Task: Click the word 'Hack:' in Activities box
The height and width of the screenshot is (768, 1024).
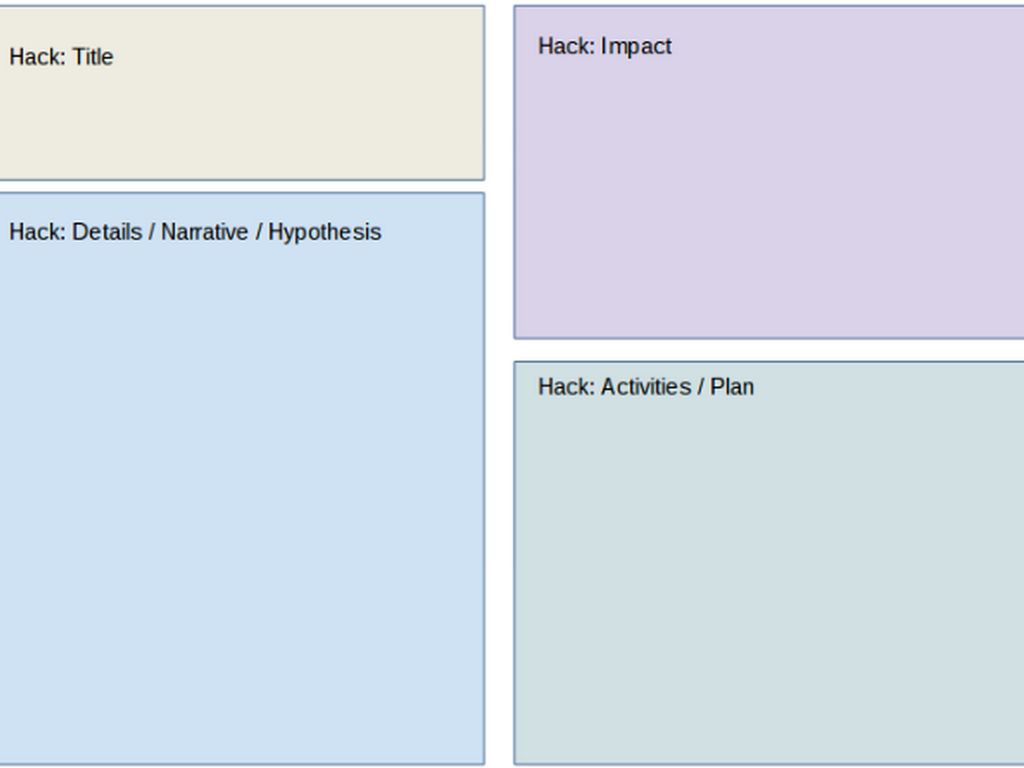Action: 566,387
